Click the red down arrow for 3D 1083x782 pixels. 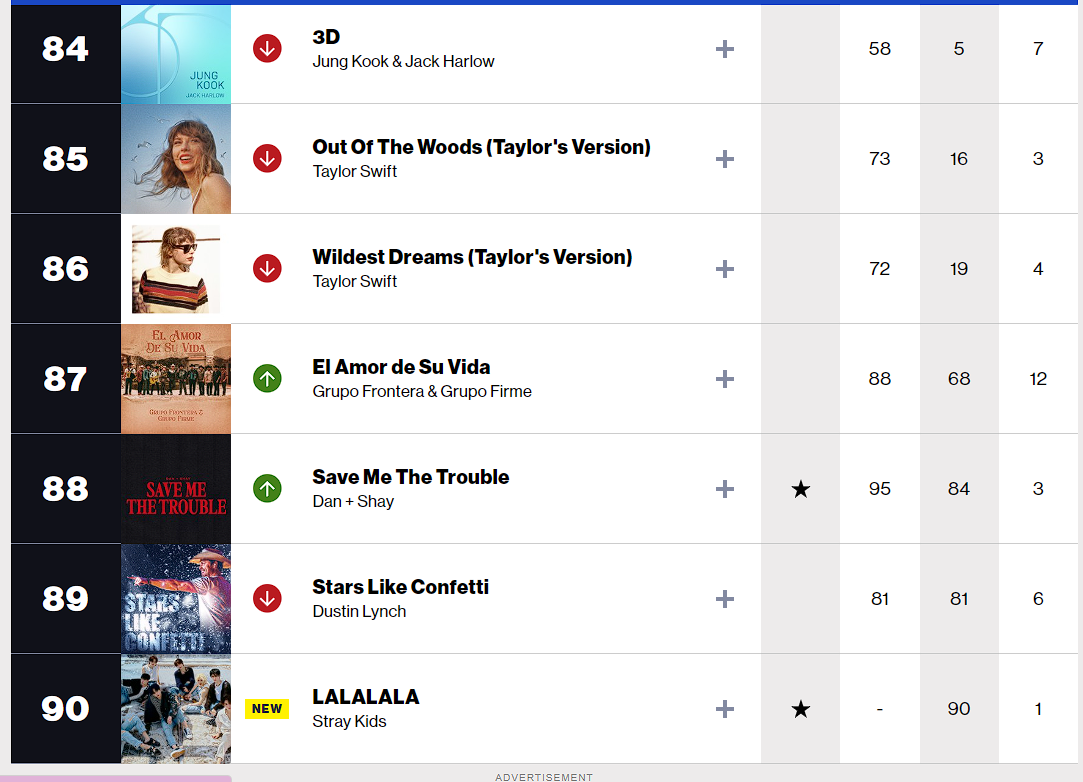coord(267,48)
